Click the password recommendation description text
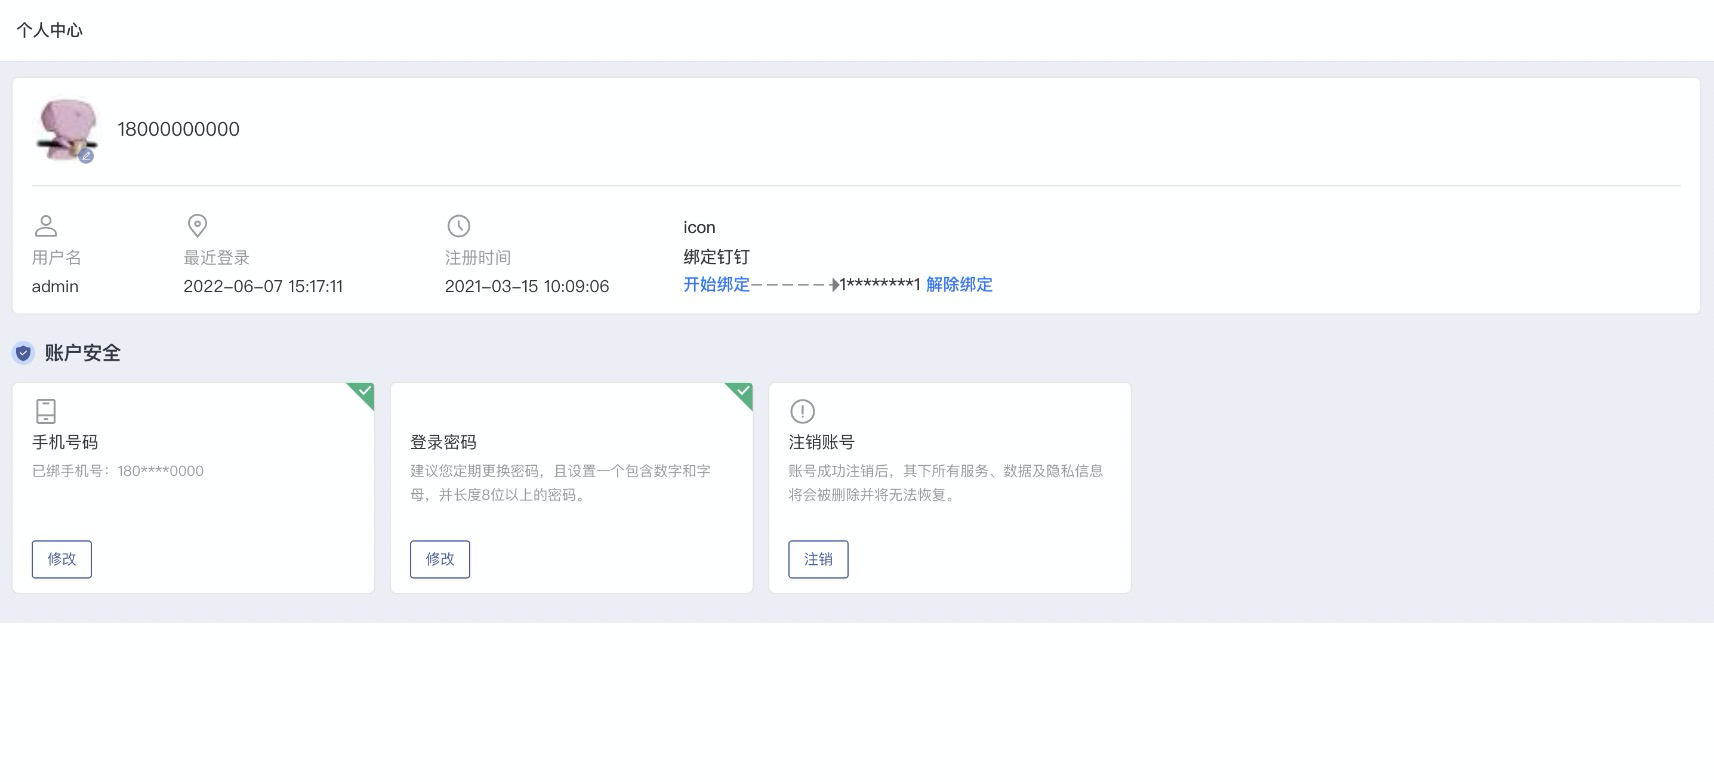Screen dimensions: 1714x782 click(561, 483)
